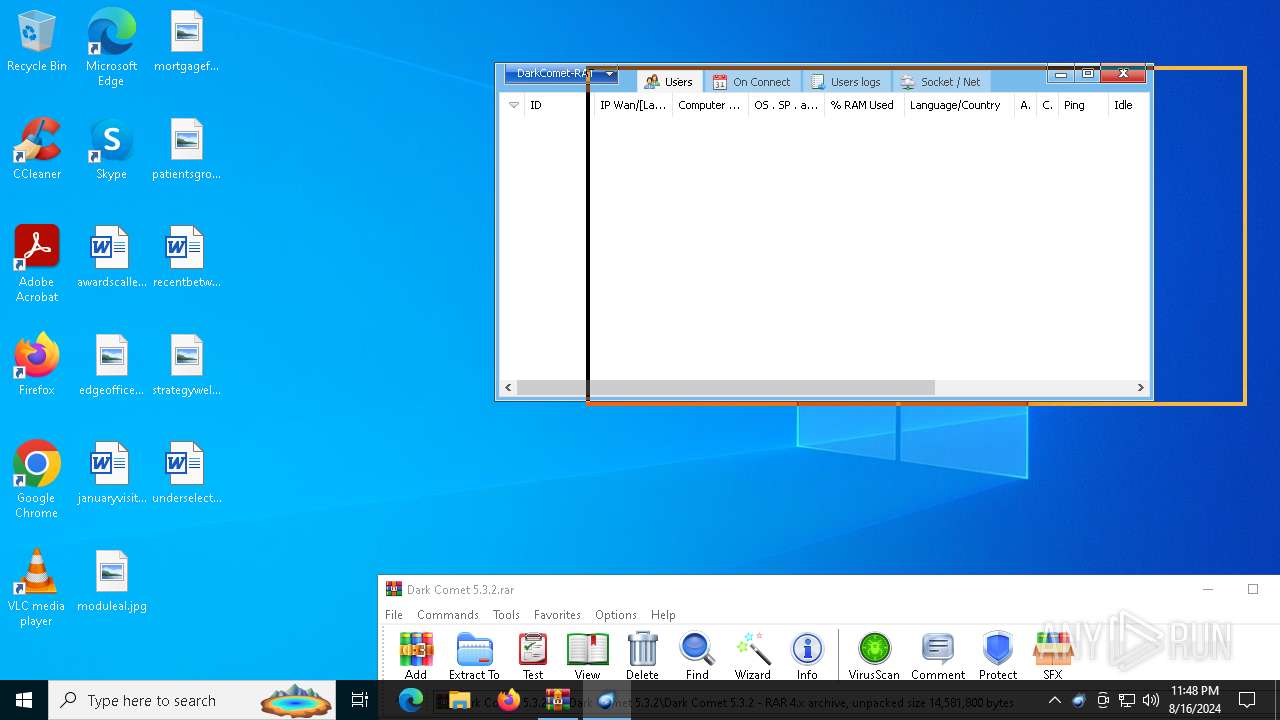Click the OS . SP column header
Viewport: 1280px width, 720px height.
point(786,105)
